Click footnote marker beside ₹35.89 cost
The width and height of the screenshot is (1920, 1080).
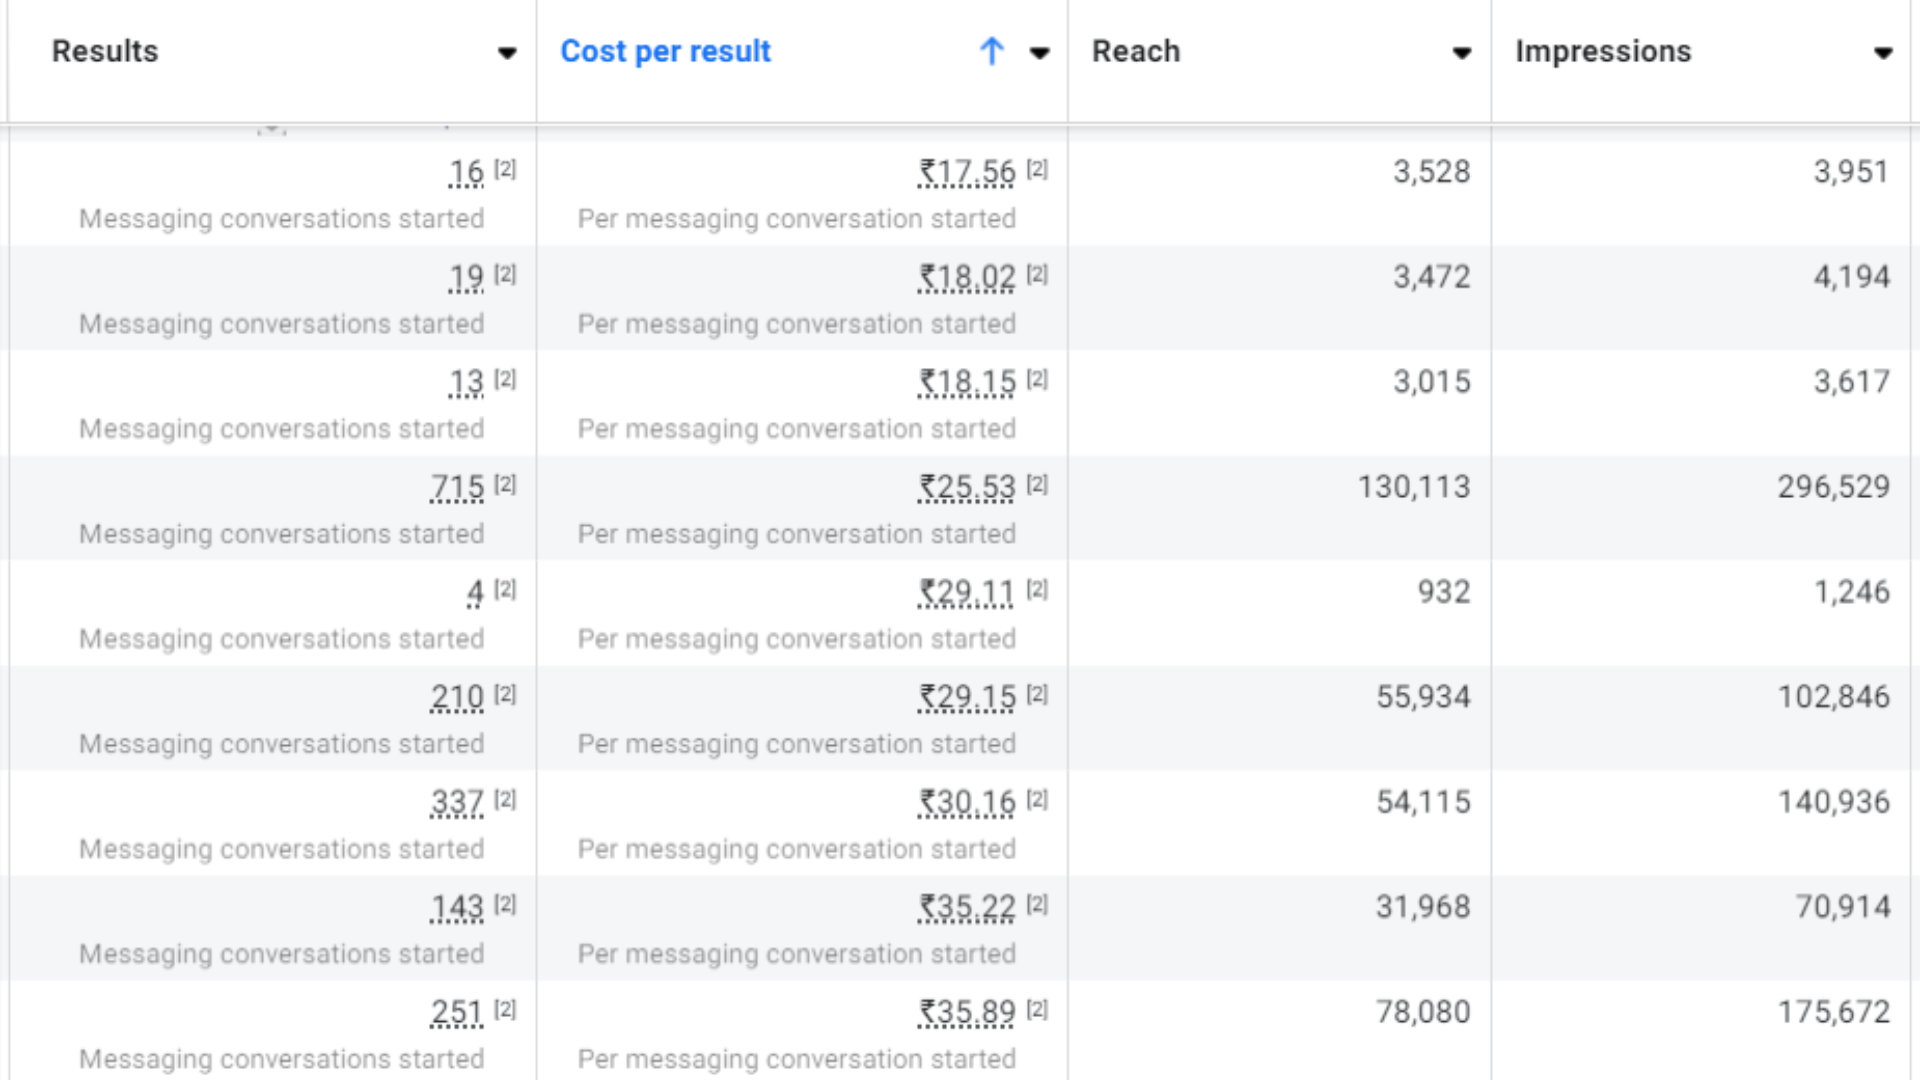coord(1037,1009)
